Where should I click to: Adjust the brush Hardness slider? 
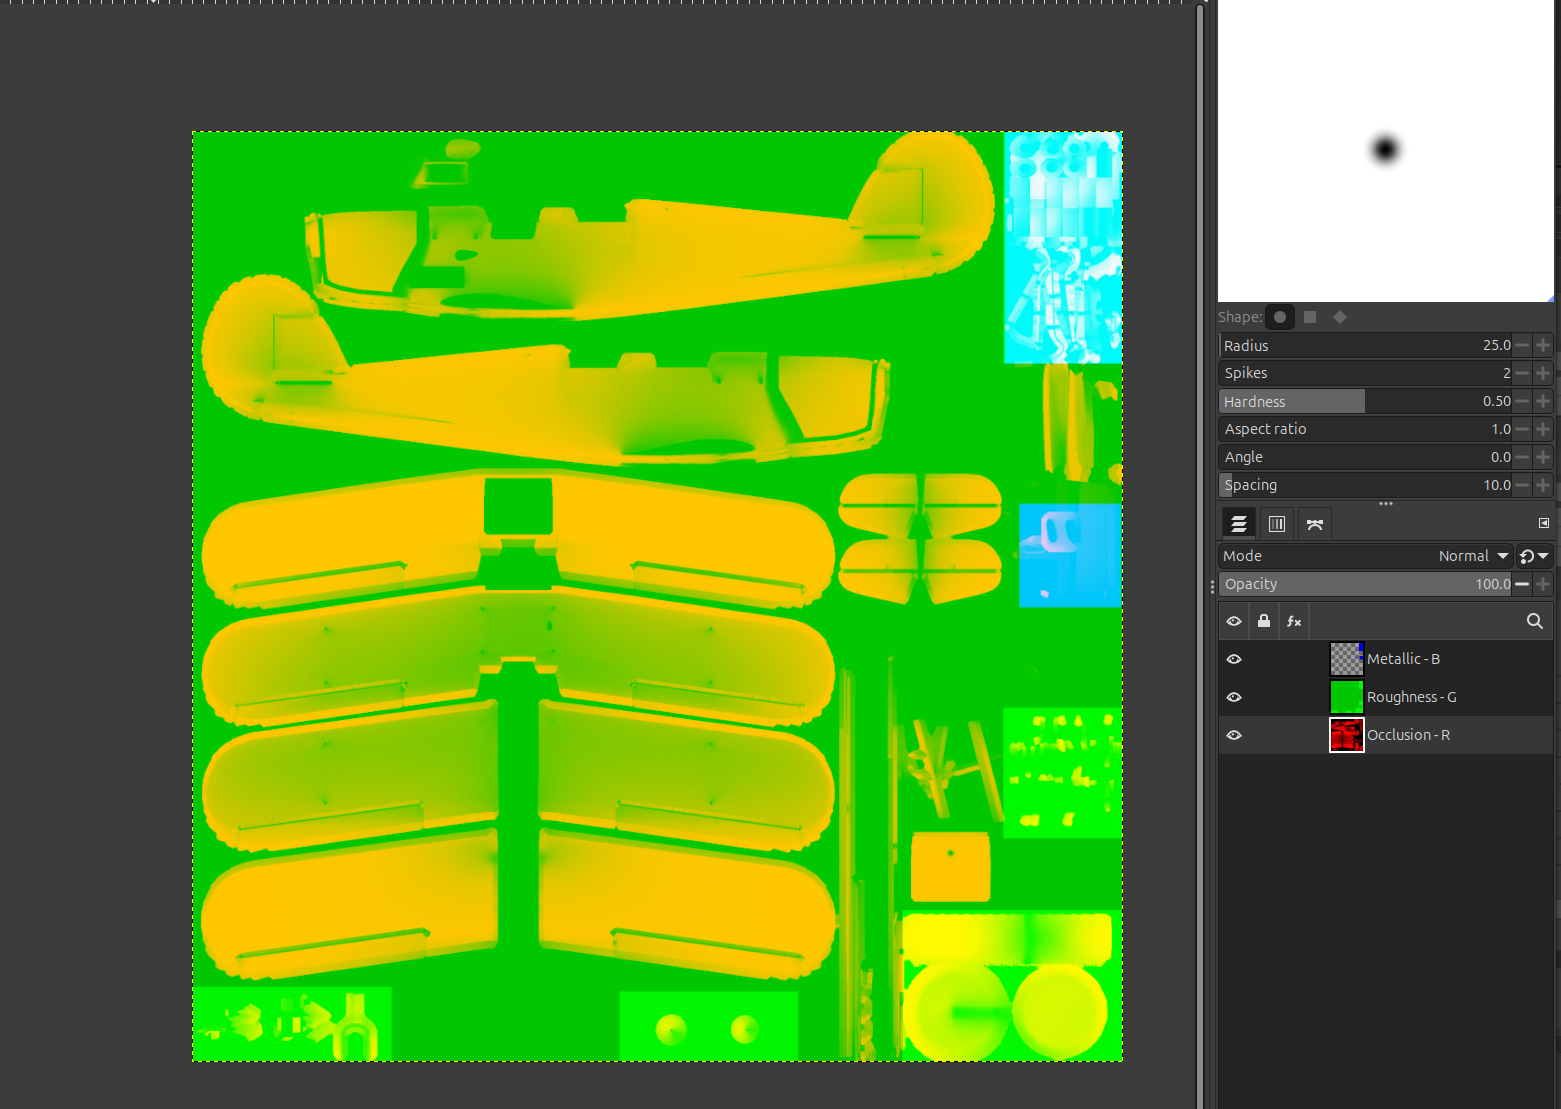point(1365,401)
